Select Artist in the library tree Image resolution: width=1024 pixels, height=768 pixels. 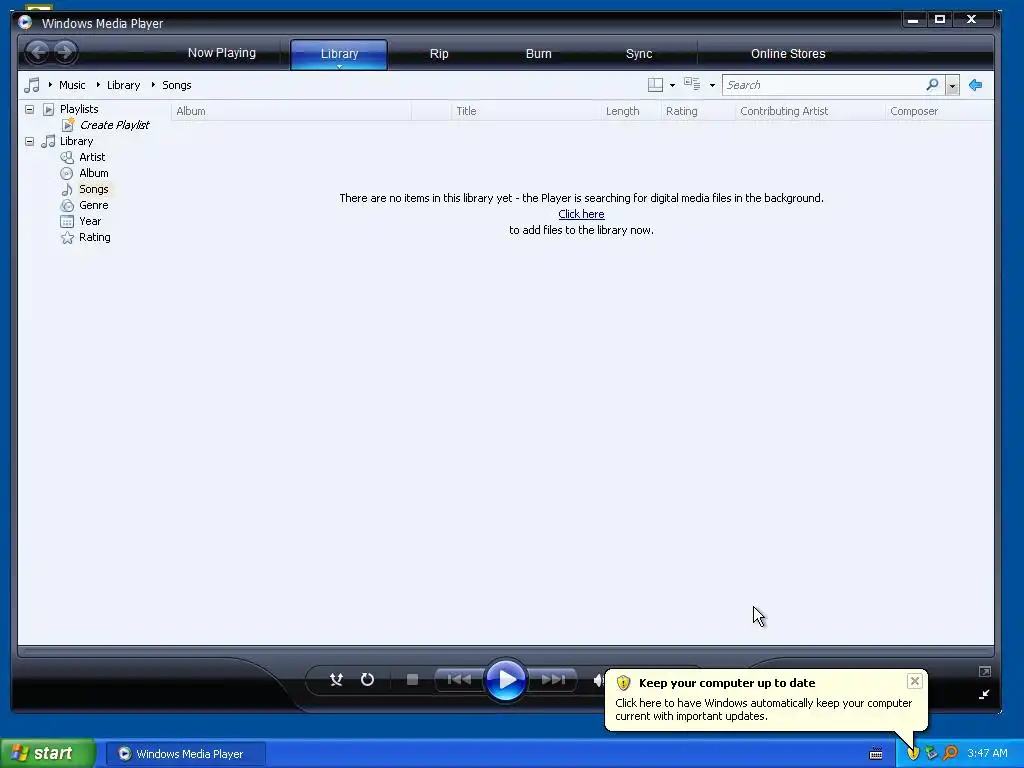click(x=91, y=157)
